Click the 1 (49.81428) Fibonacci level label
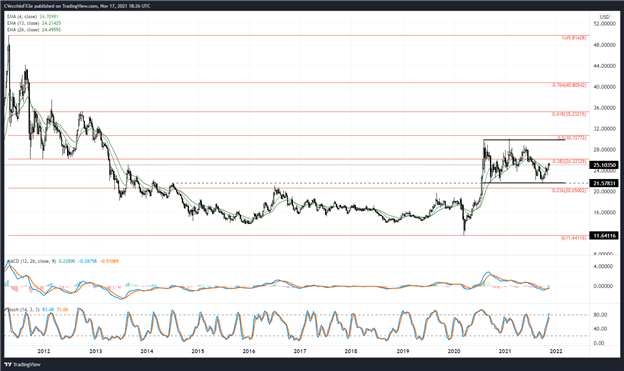This screenshot has width=624, height=371. pyautogui.click(x=573, y=38)
